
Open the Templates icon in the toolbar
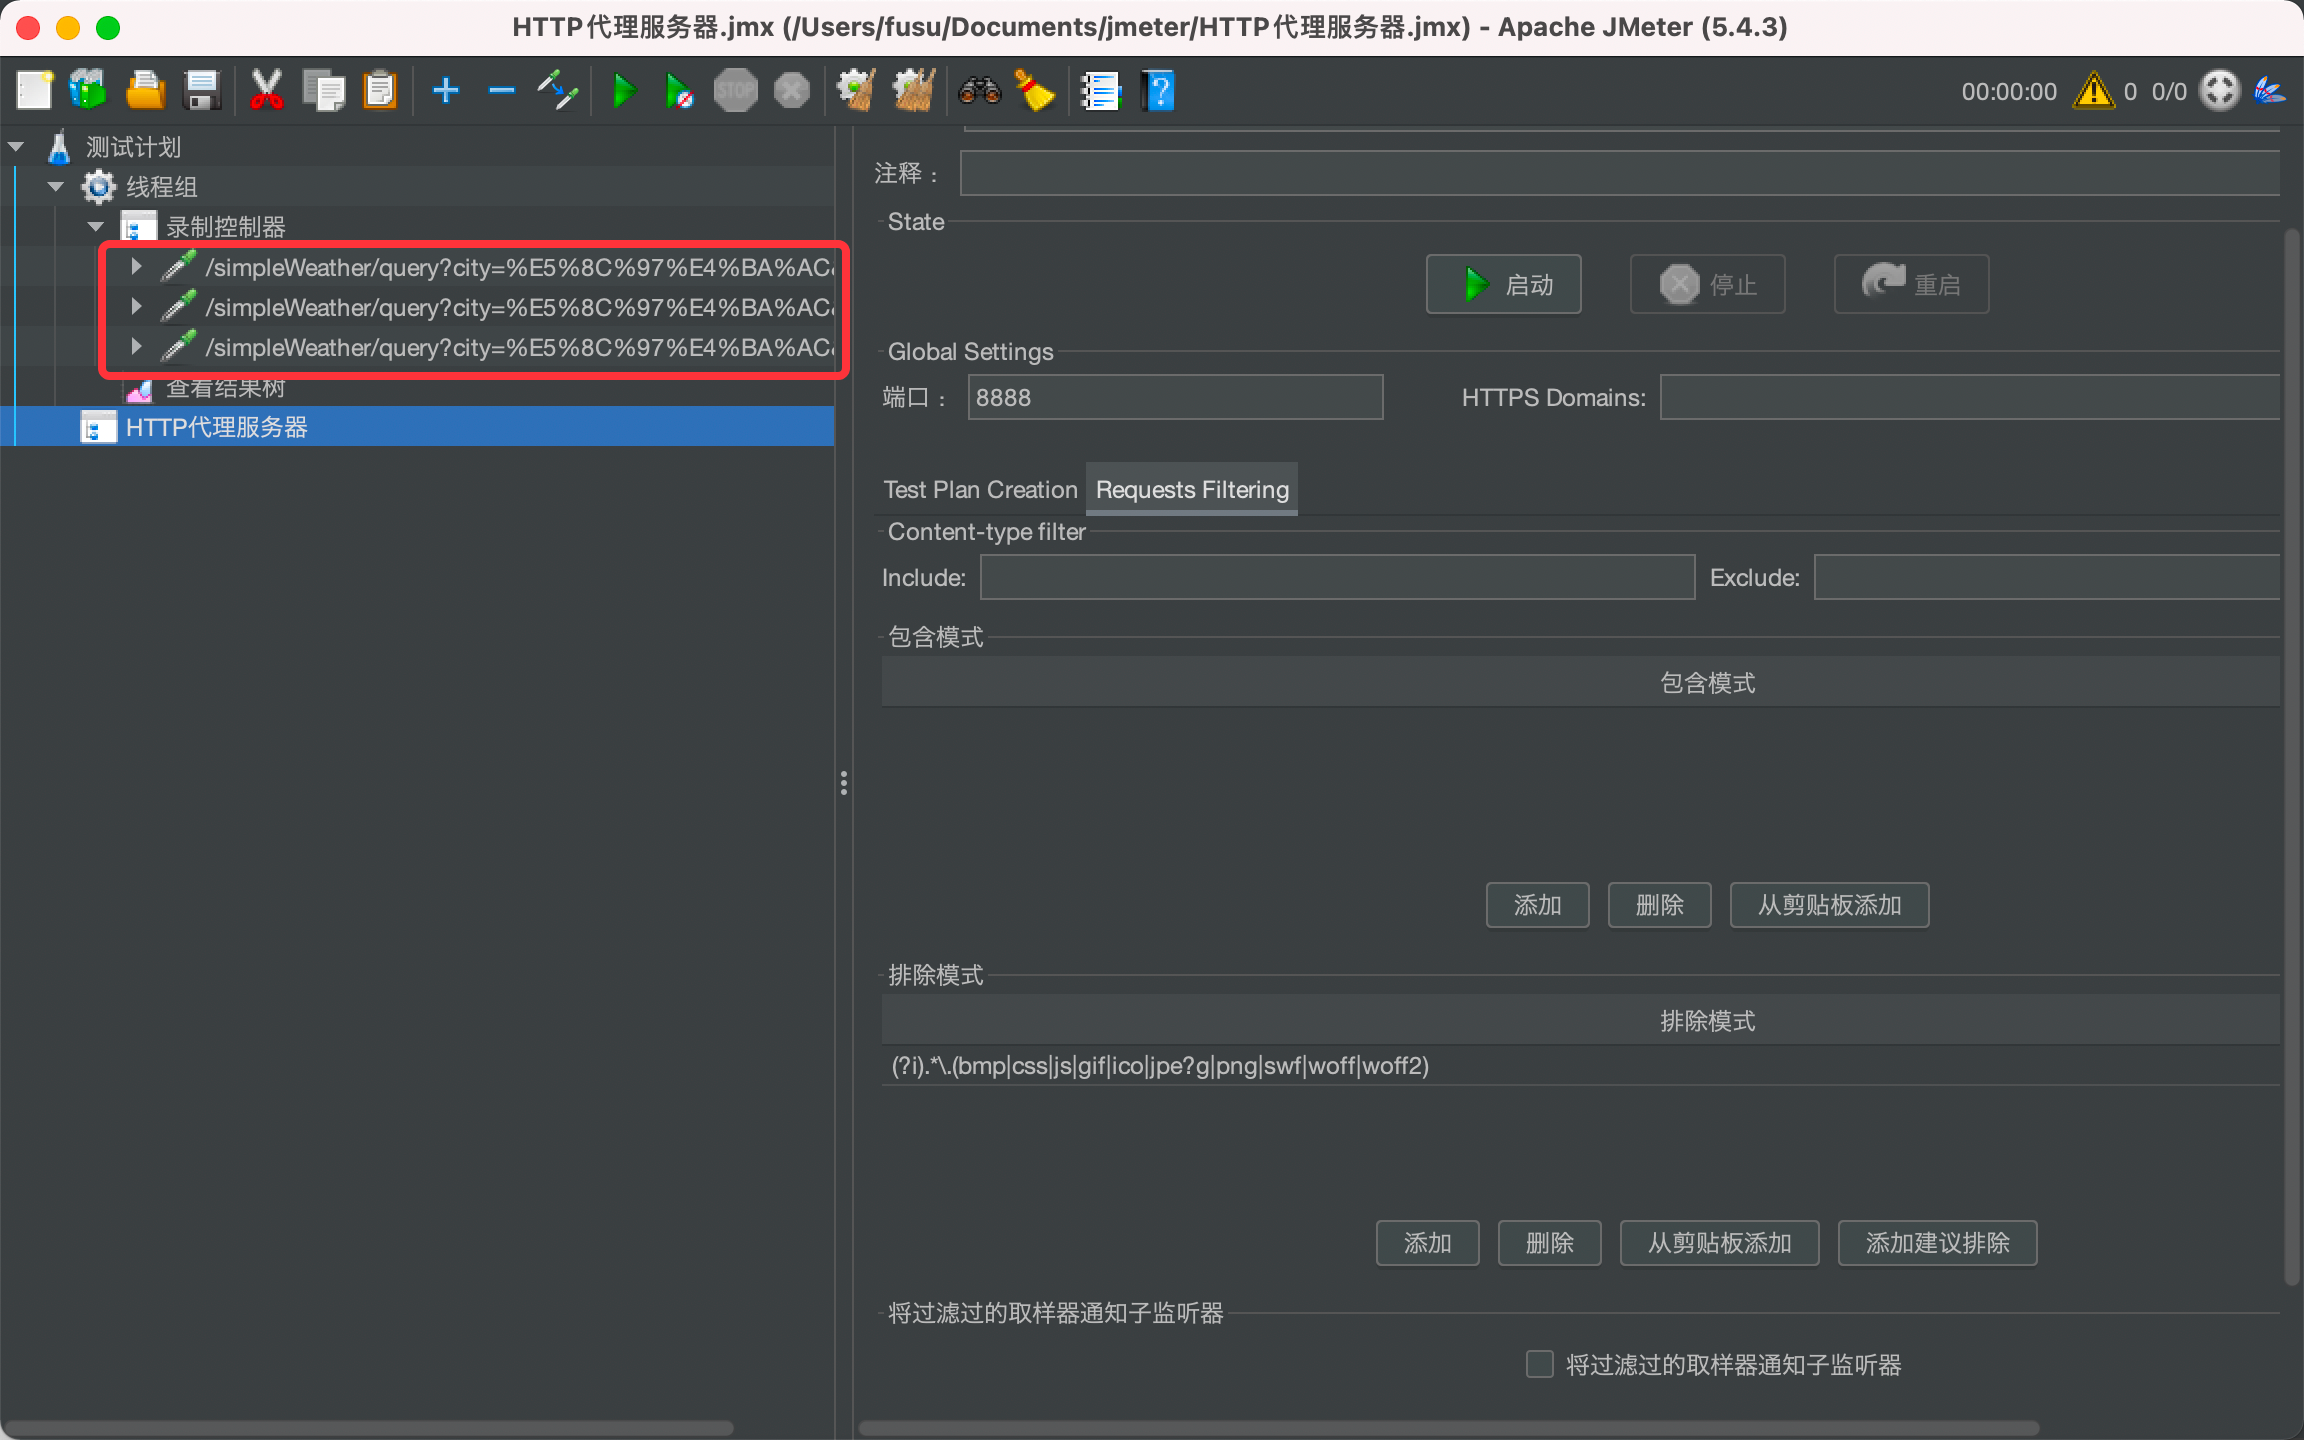tap(88, 91)
